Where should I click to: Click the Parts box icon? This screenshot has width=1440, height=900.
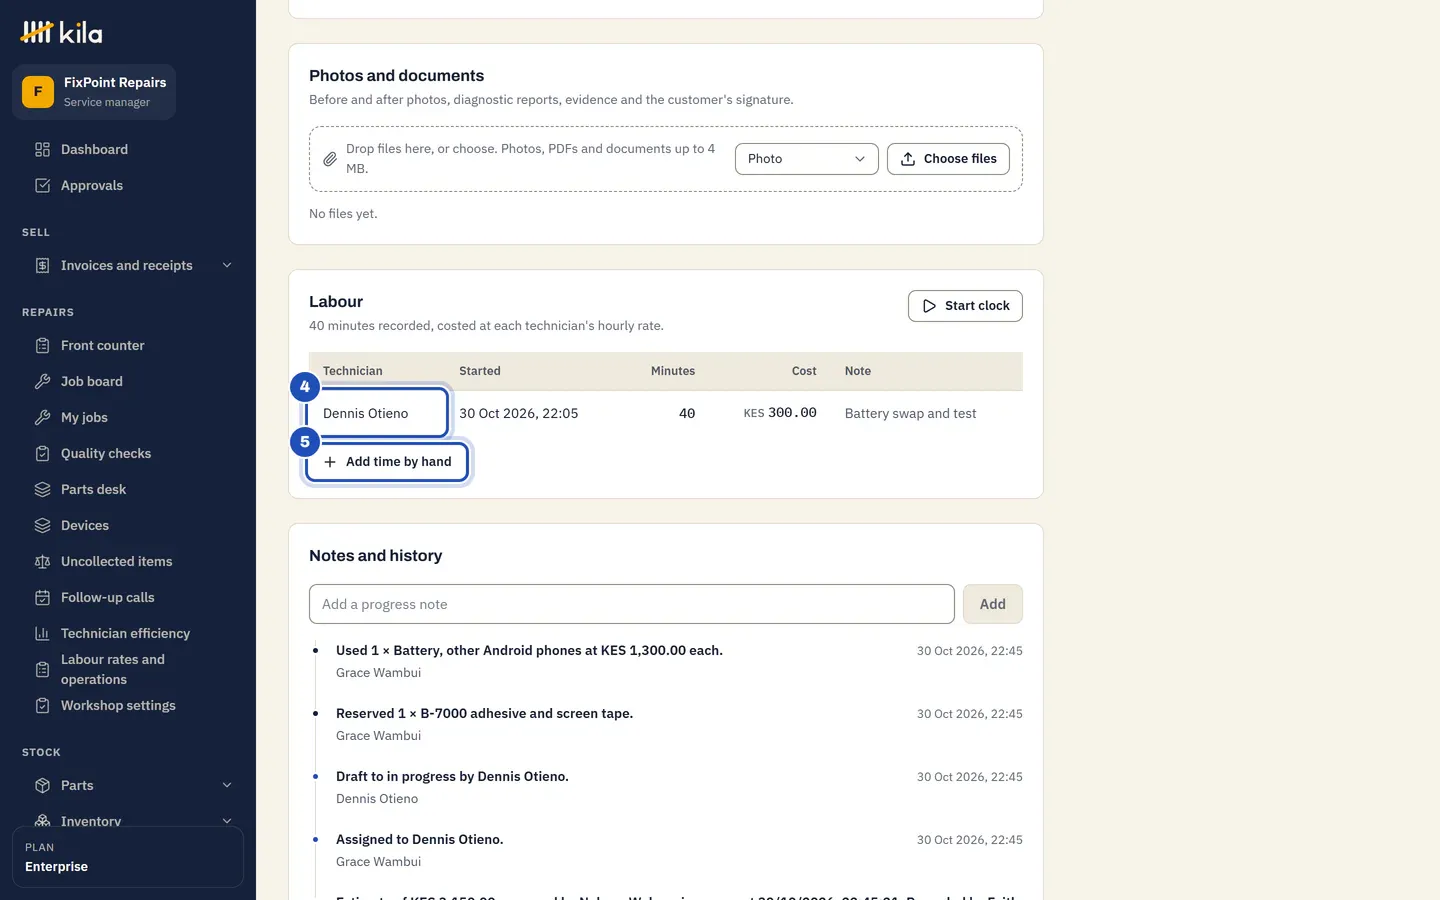(42, 785)
